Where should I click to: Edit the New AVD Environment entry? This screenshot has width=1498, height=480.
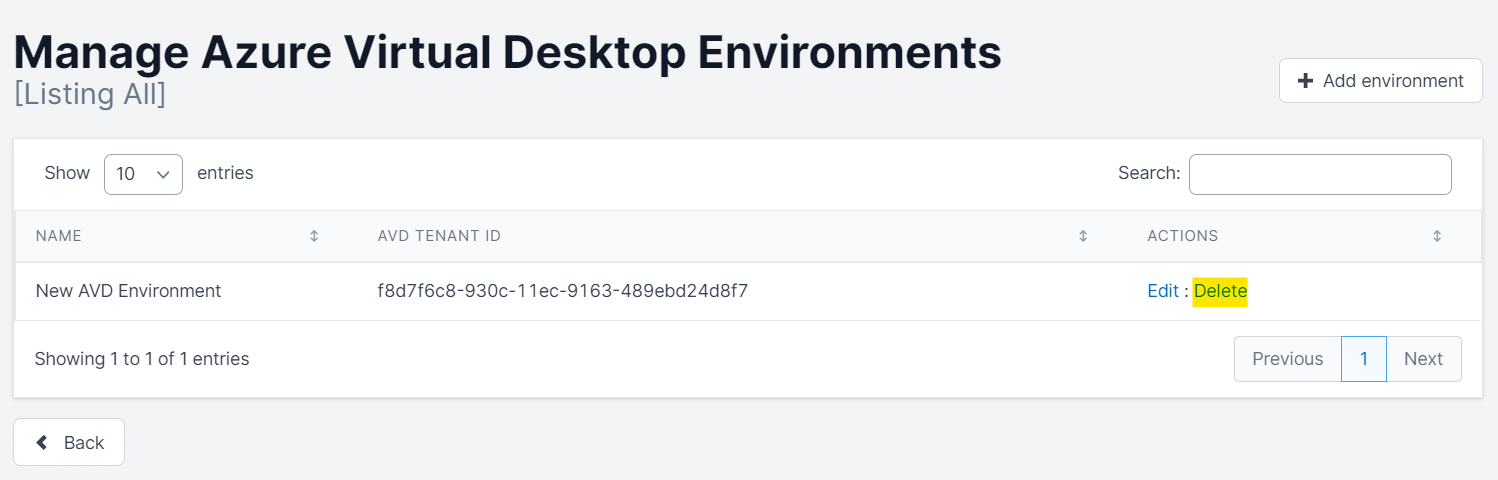[x=1162, y=291]
